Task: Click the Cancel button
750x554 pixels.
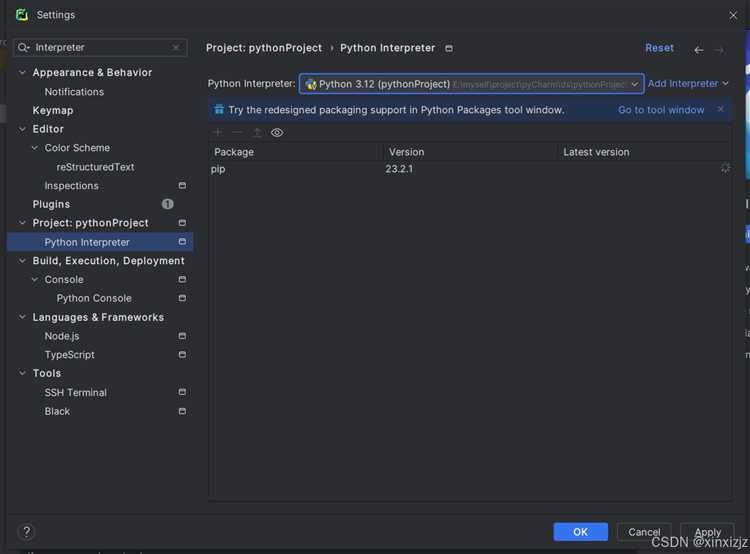Action: click(x=644, y=532)
